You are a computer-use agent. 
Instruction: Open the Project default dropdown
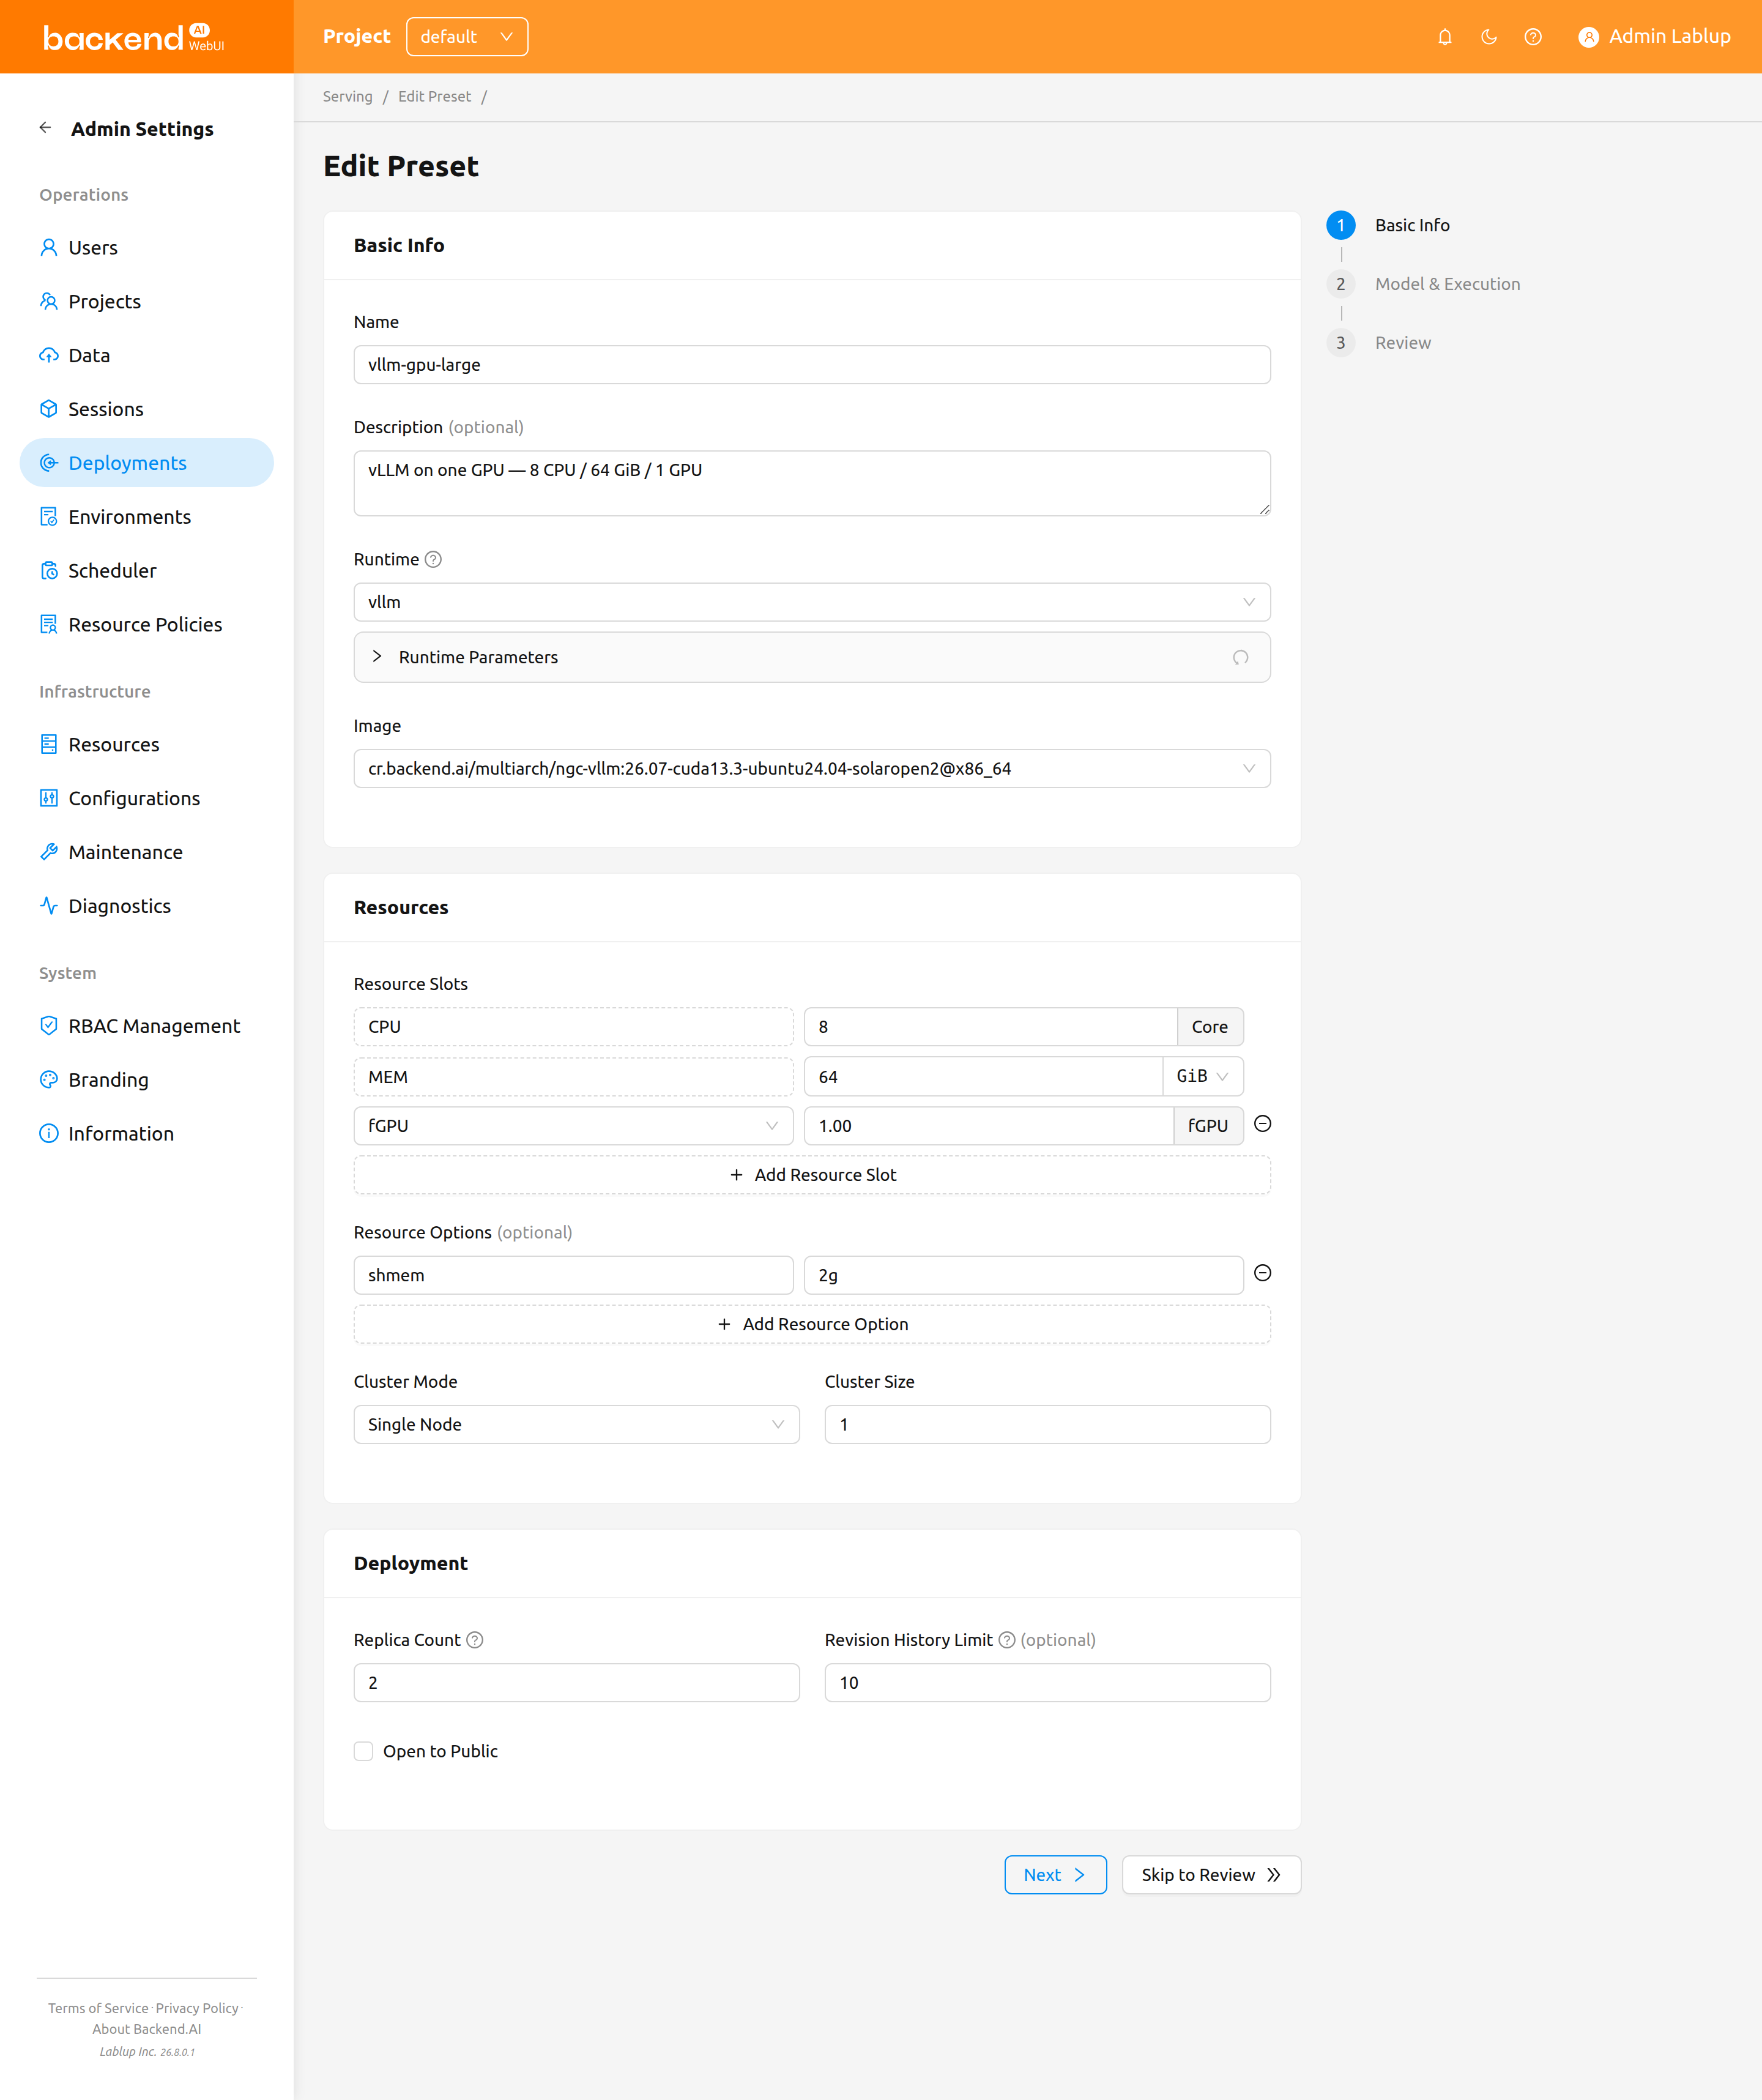467,37
